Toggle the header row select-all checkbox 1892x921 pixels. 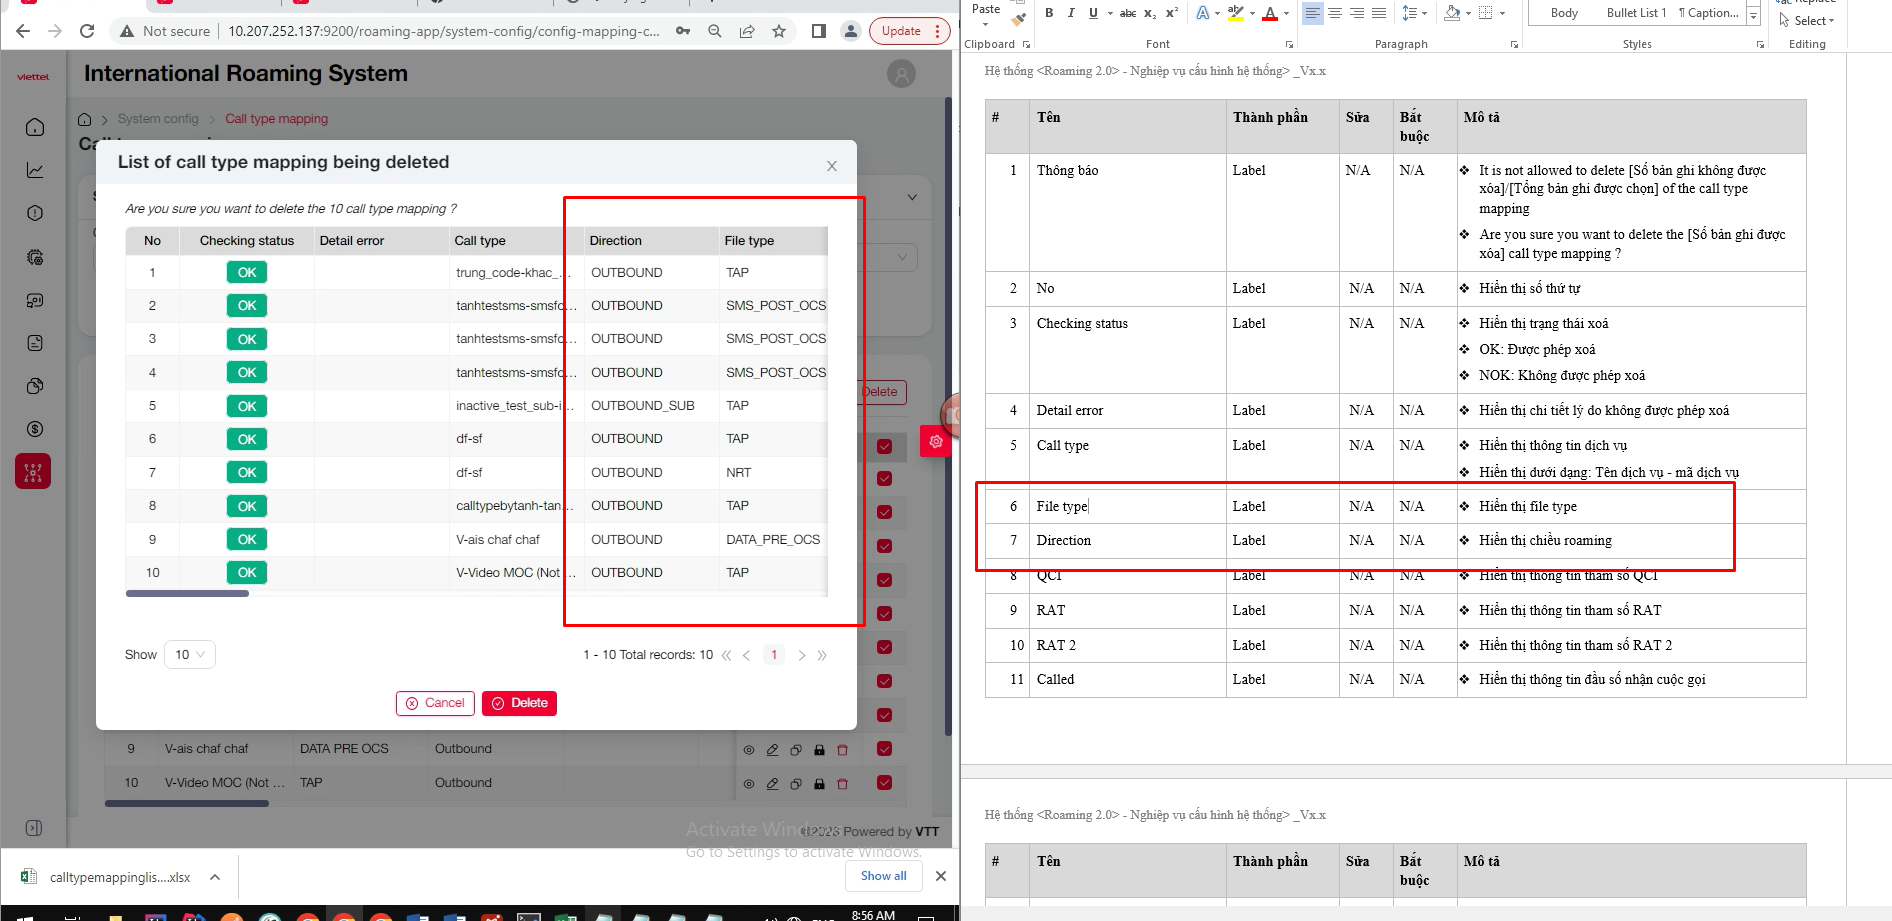(x=884, y=446)
